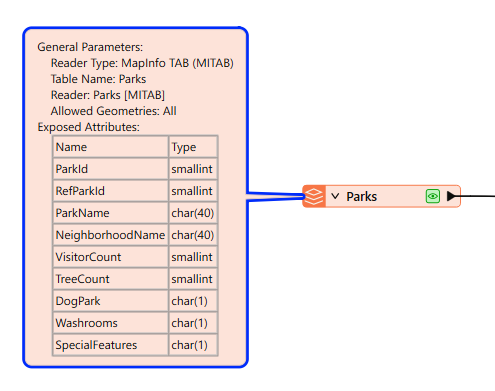This screenshot has height=391, width=495.
Task: Click the General Parameters heading
Action: pyautogui.click(x=90, y=47)
